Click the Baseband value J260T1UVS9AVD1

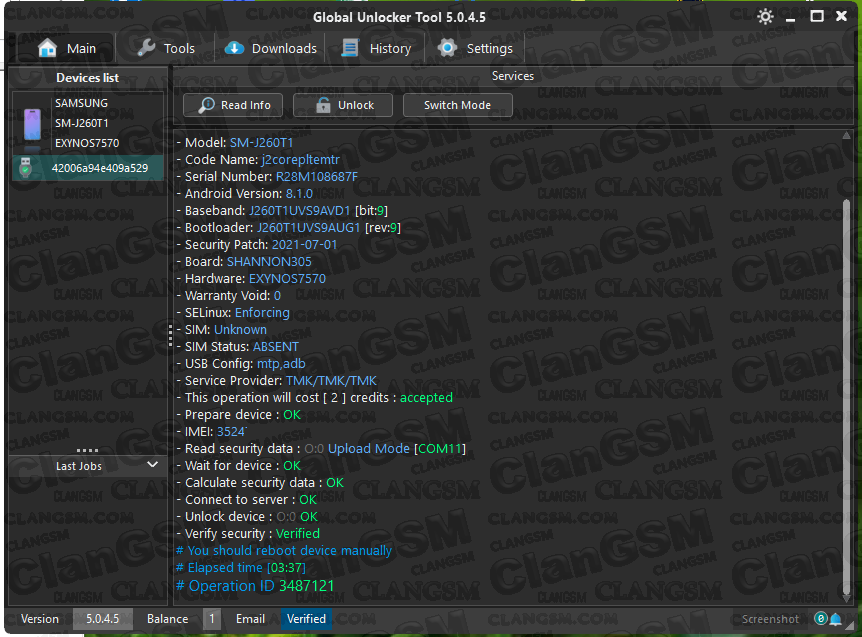click(300, 211)
